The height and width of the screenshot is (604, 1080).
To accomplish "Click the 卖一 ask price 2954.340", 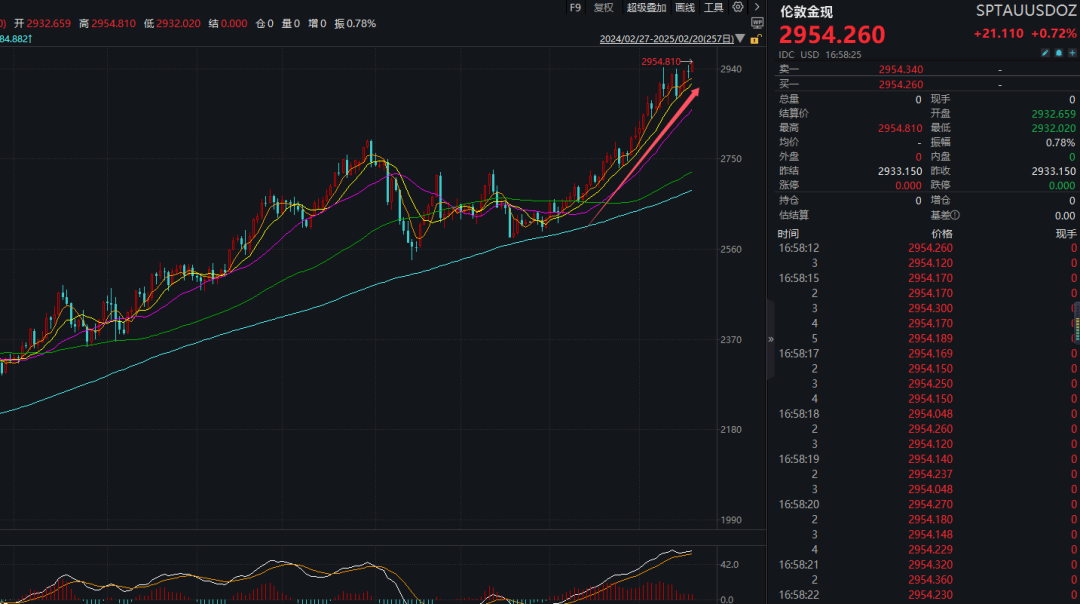I will [x=900, y=70].
